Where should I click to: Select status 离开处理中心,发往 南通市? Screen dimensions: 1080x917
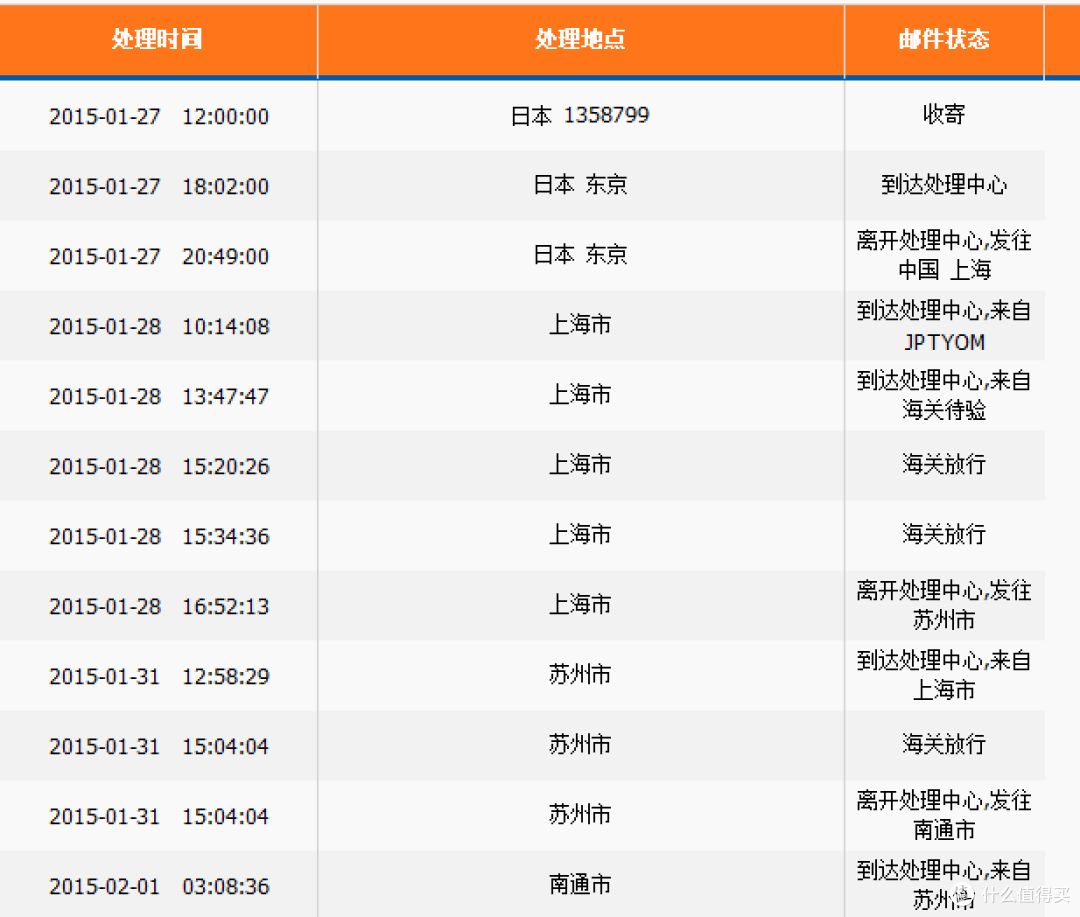coord(944,816)
